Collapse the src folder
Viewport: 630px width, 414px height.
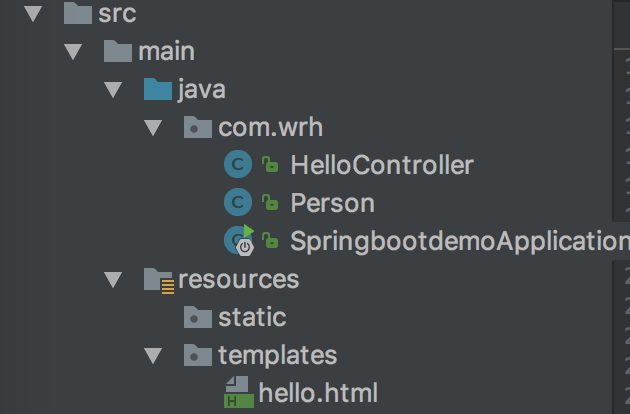coord(33,14)
